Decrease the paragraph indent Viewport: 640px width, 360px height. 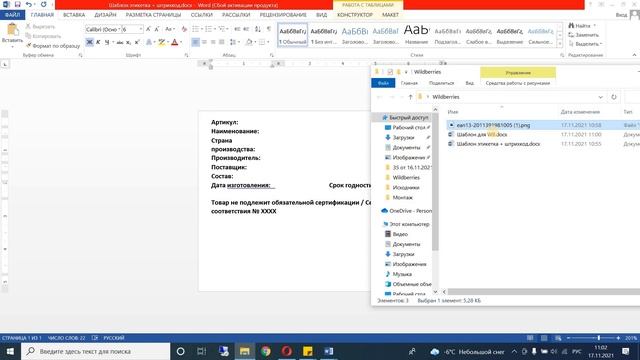coord(237,29)
